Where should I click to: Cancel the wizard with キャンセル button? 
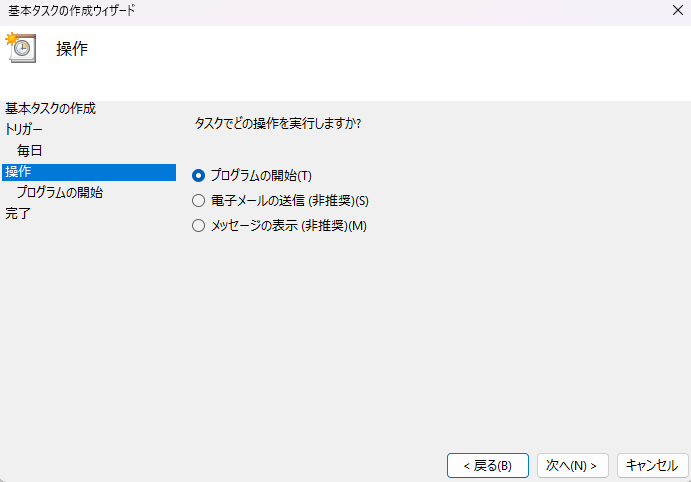coord(652,465)
